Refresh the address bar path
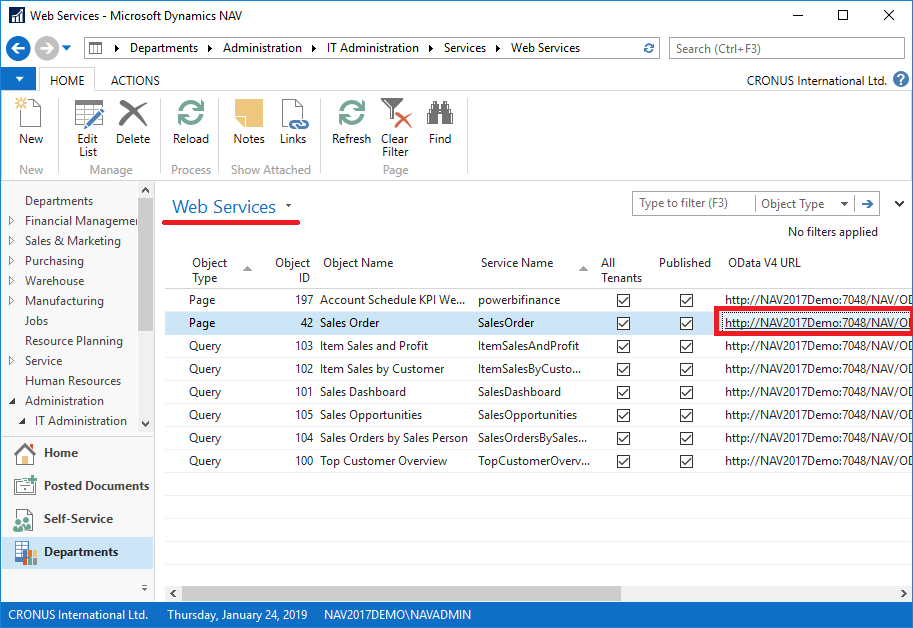Viewport: 913px width, 628px height. click(649, 48)
